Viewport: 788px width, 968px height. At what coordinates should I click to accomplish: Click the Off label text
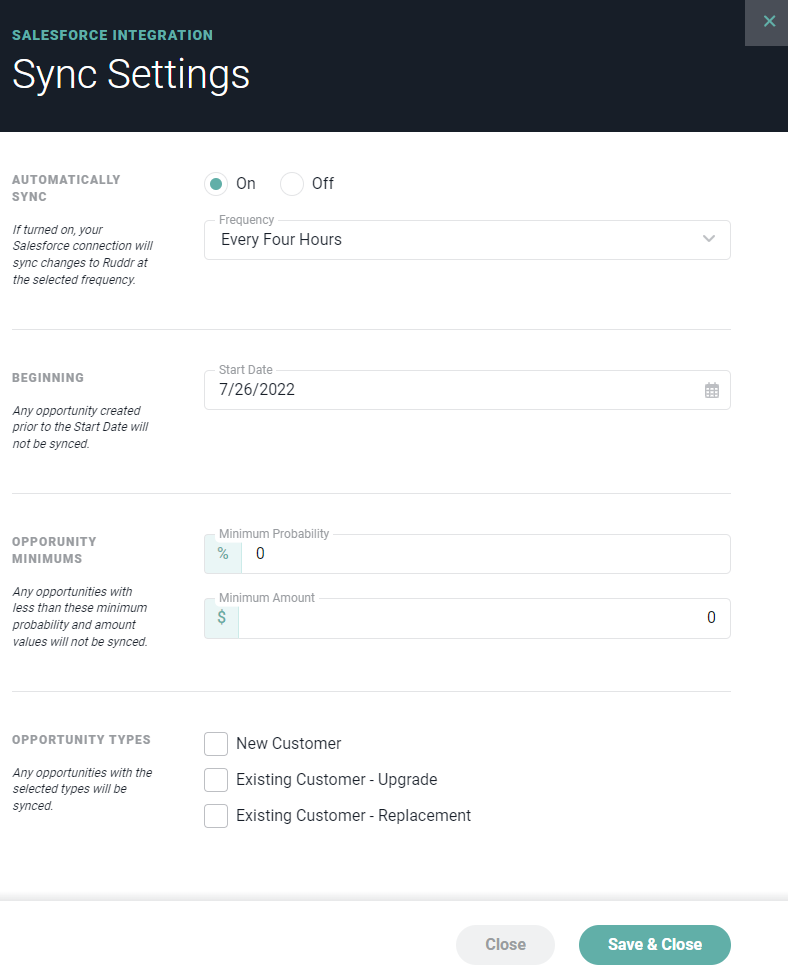323,183
